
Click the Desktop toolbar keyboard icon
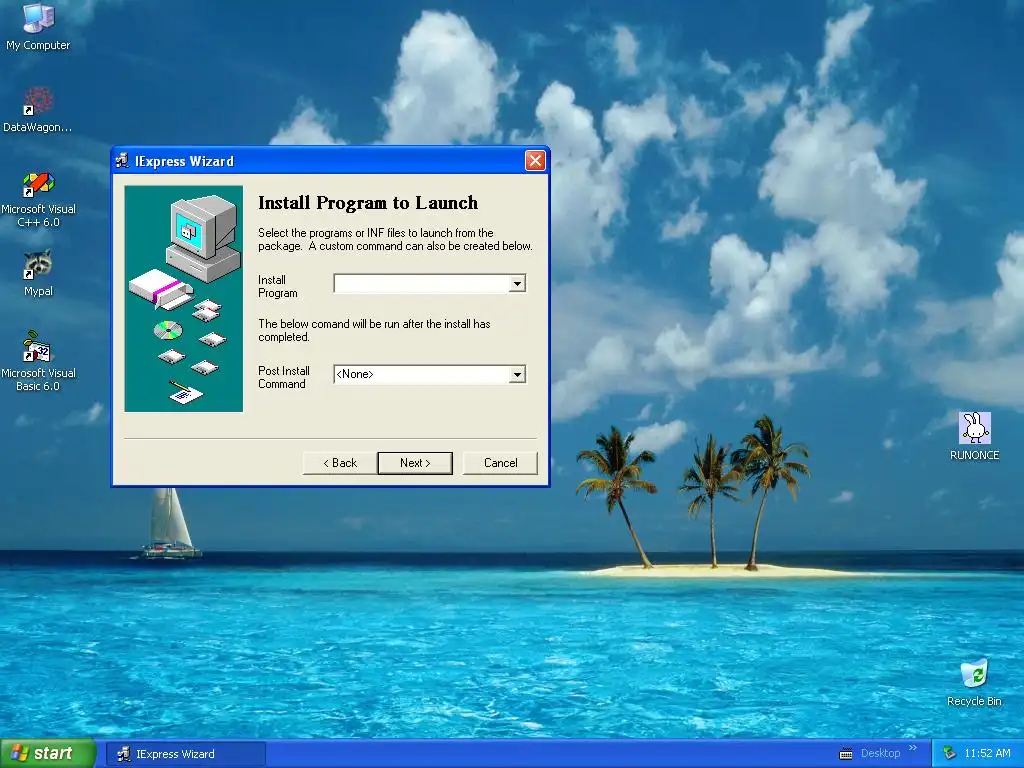(x=846, y=754)
